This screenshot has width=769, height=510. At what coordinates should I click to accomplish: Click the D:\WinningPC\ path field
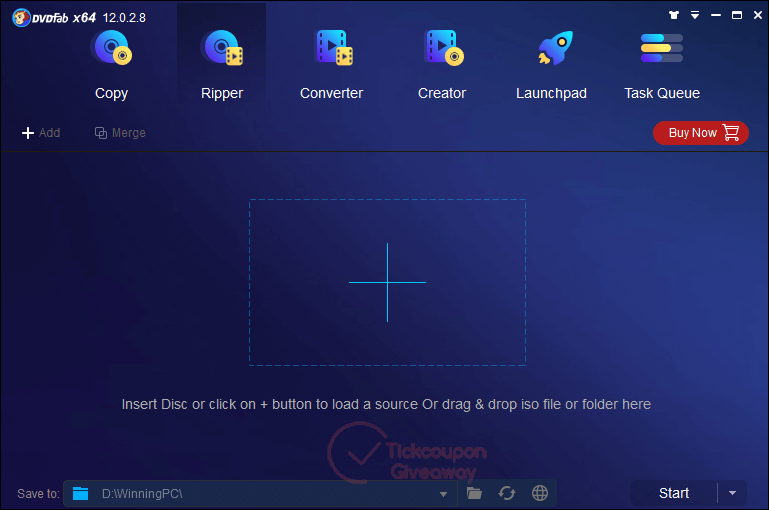point(260,493)
